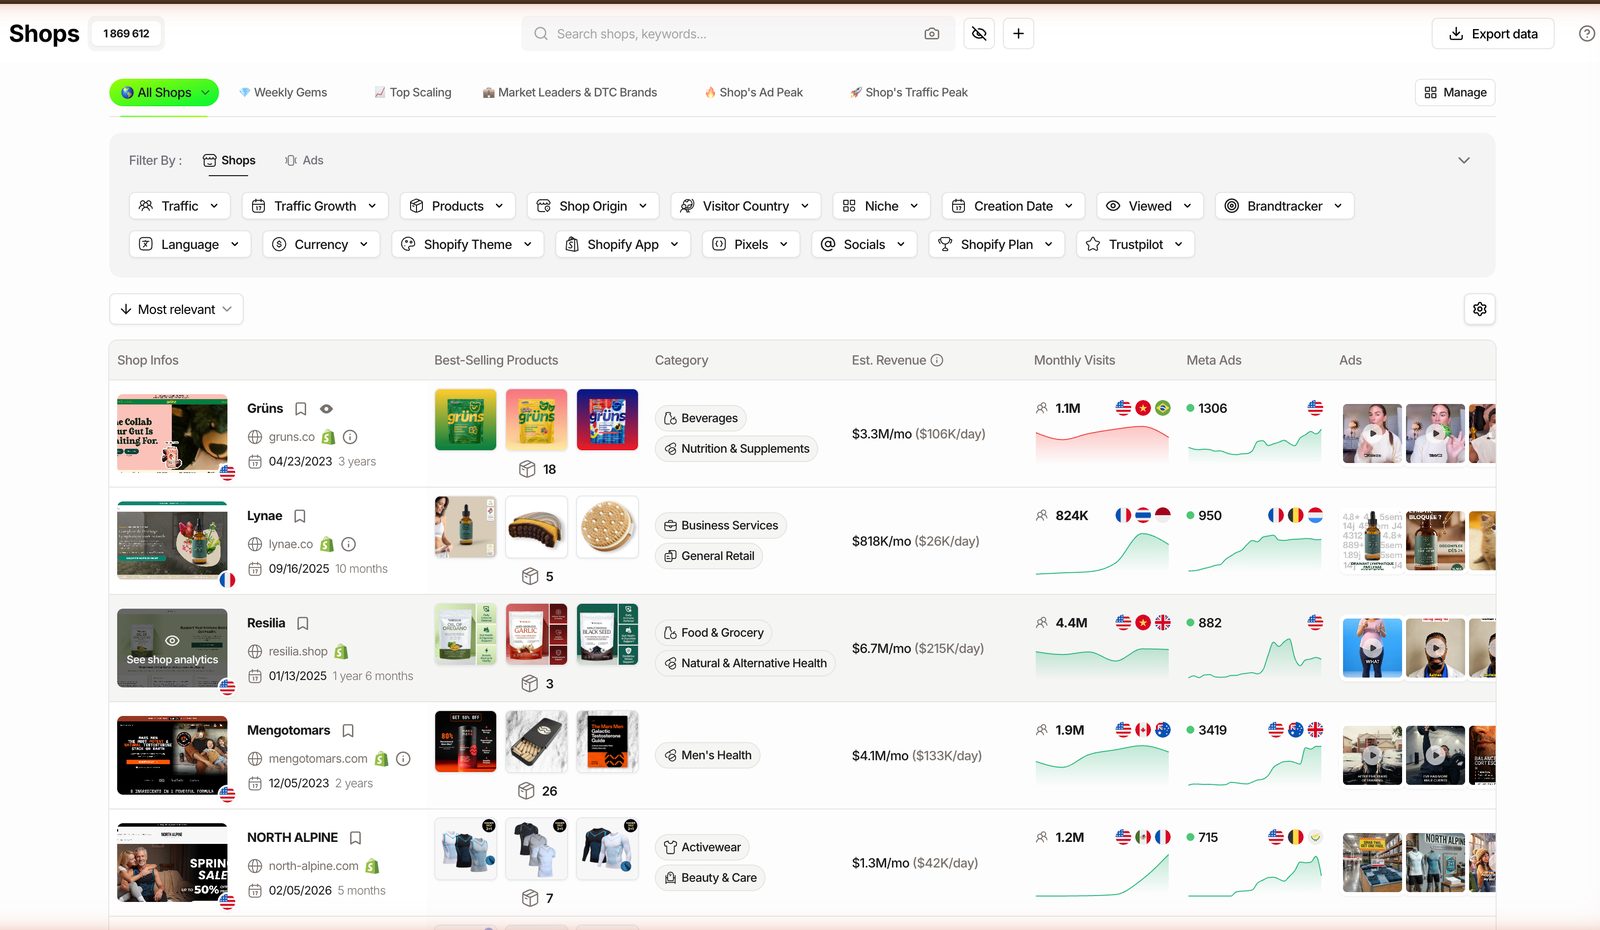Click the Est. Revenue info icon
Screen dimensions: 1600x930
(937, 360)
